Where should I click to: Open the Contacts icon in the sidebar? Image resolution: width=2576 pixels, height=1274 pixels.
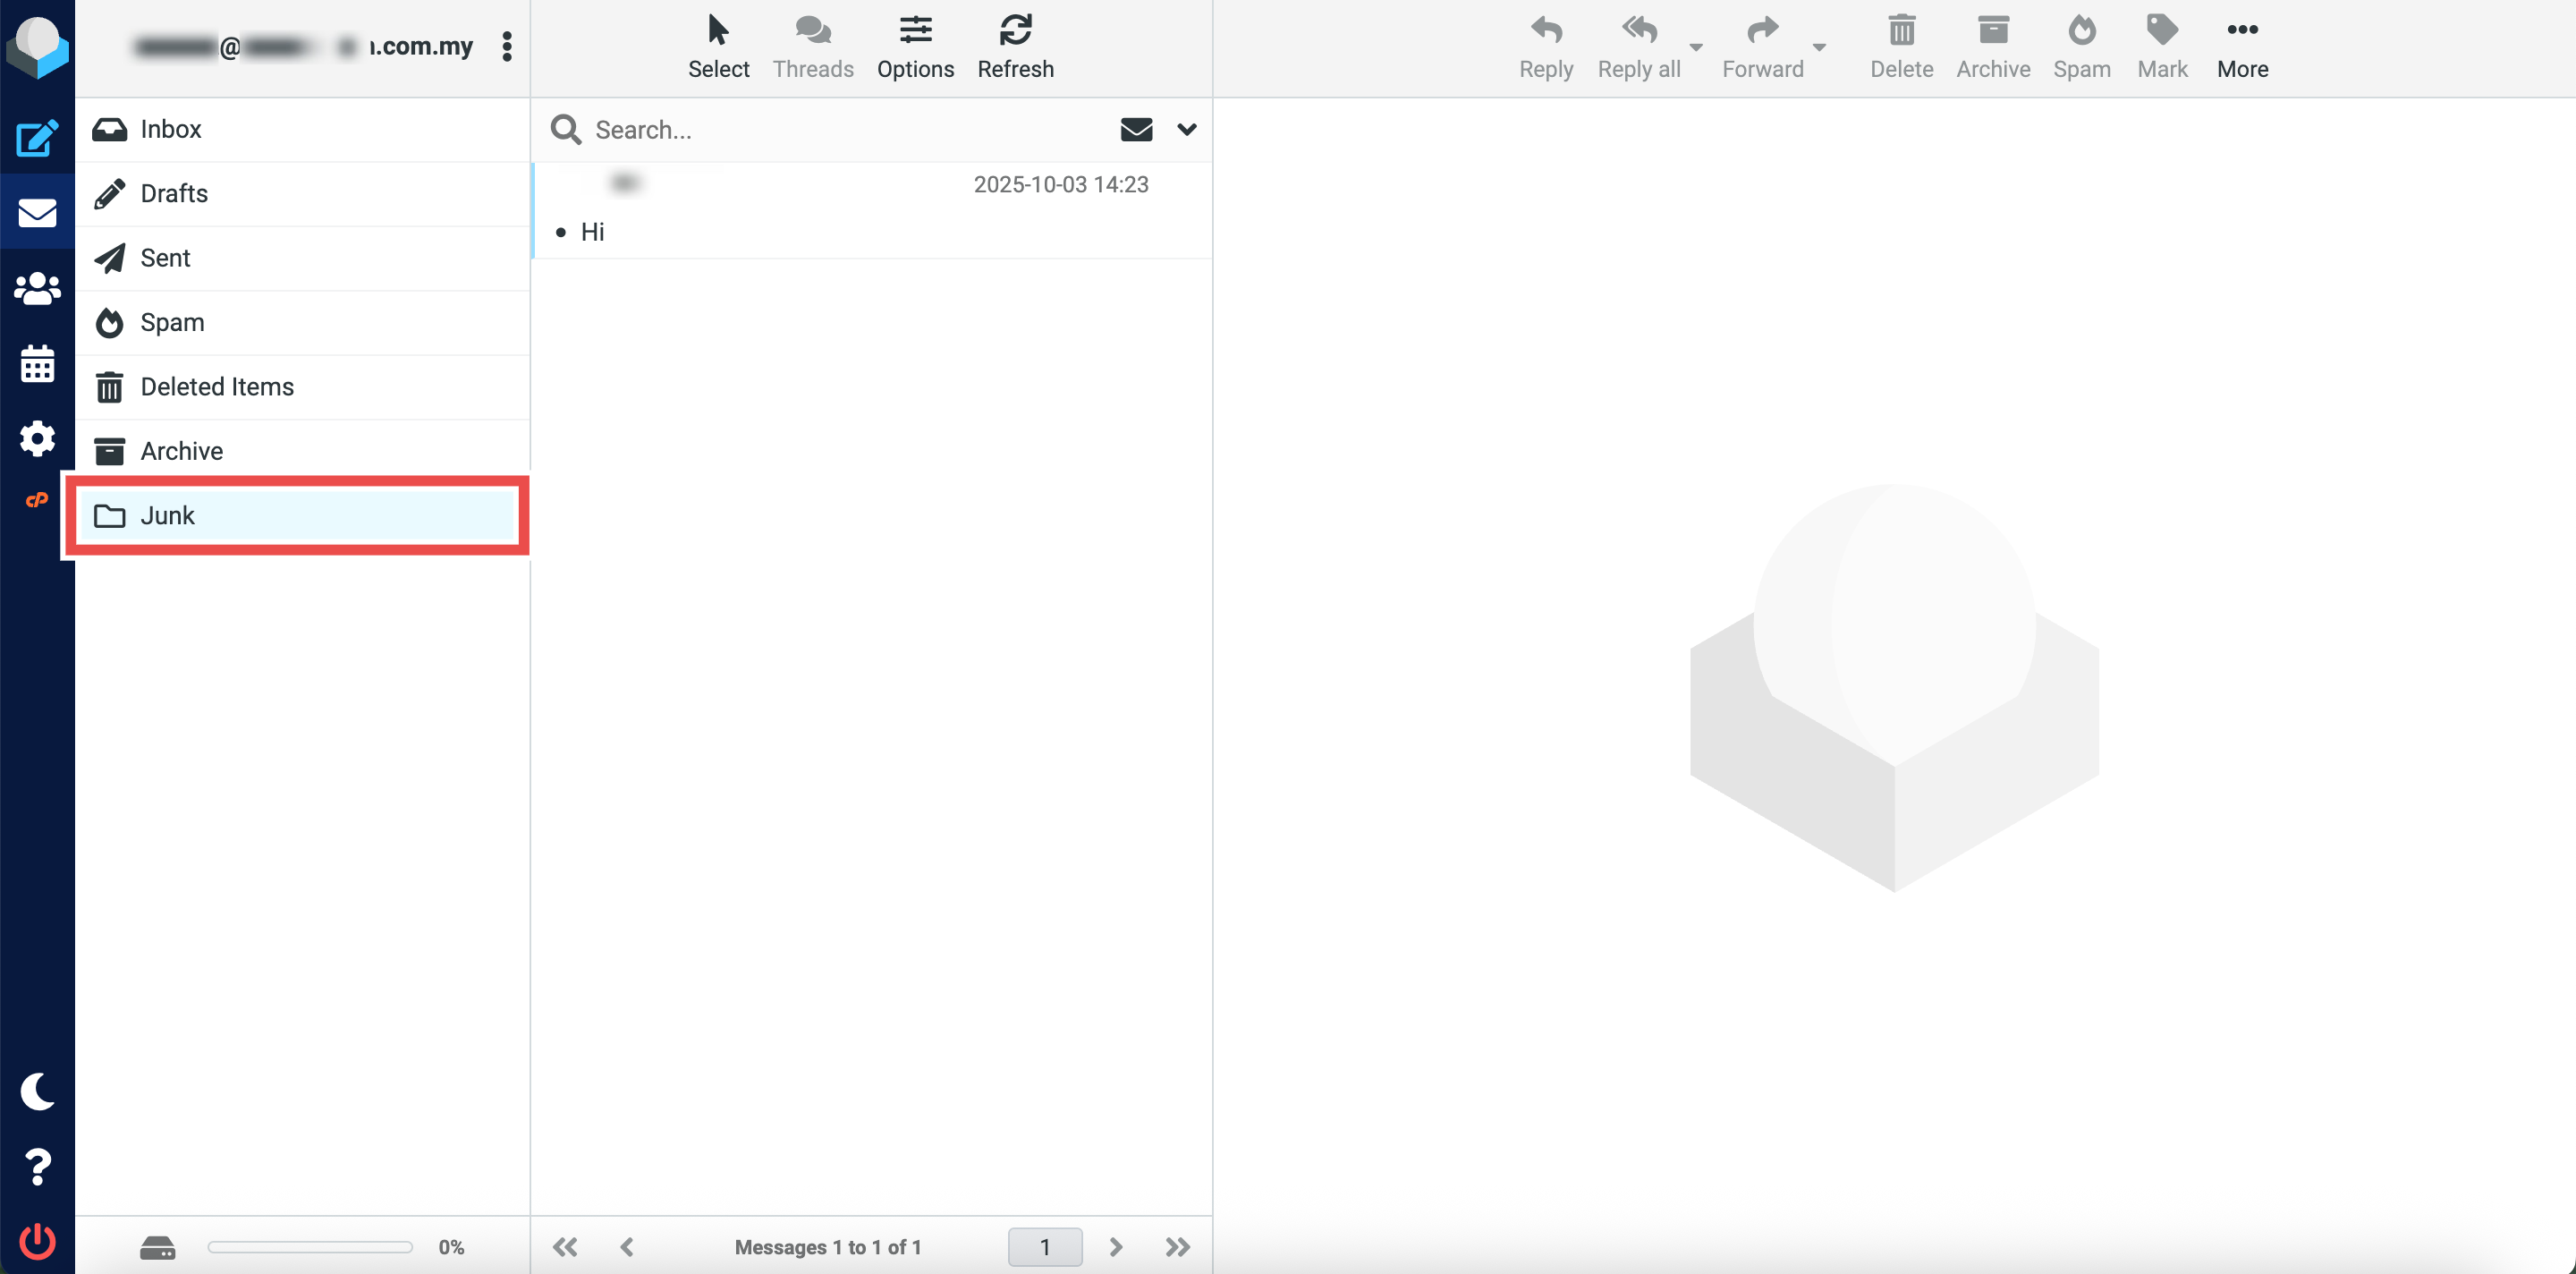point(37,289)
